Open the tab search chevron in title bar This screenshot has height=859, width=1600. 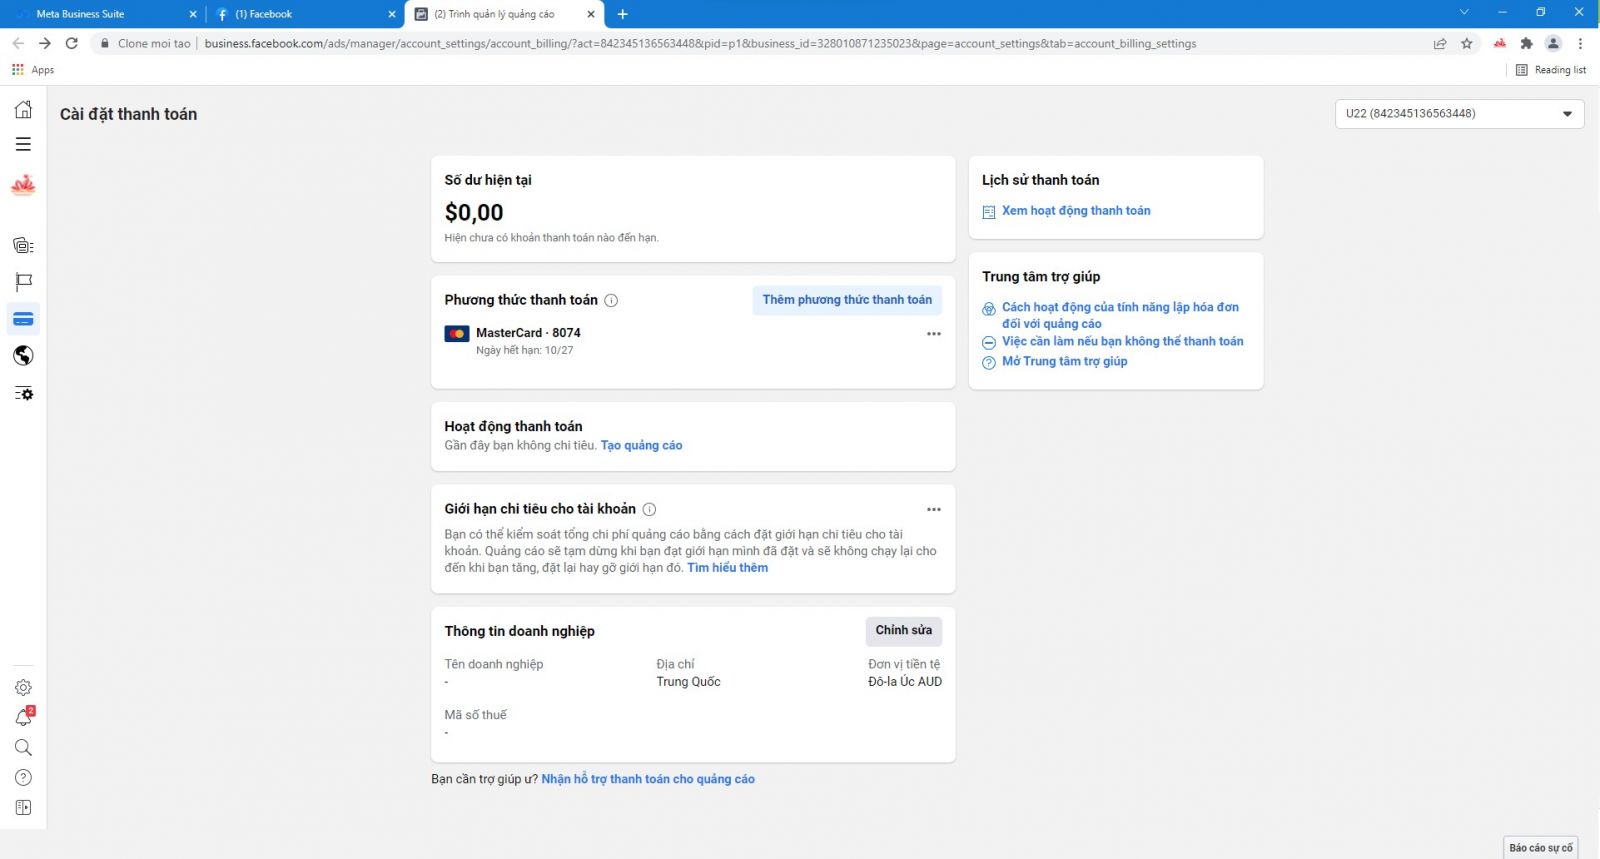1464,12
